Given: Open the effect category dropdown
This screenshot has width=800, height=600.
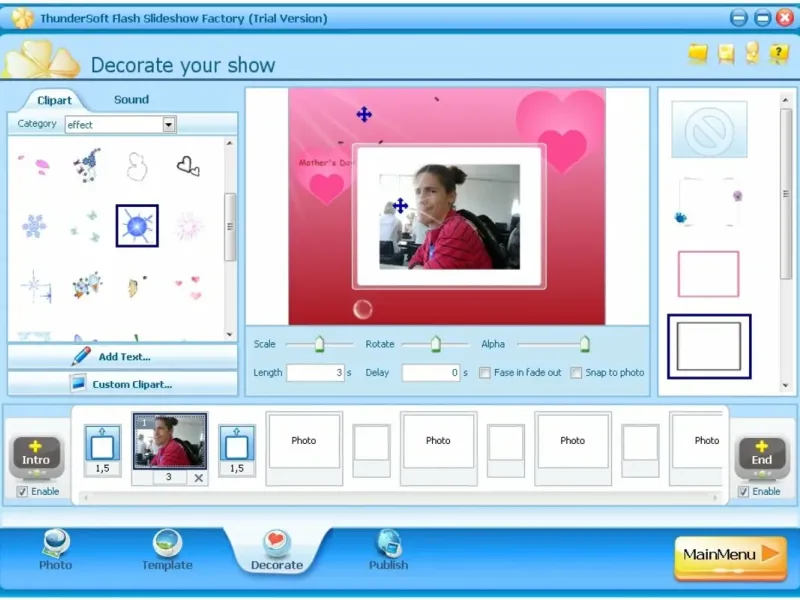Looking at the screenshot, I should pyautogui.click(x=169, y=124).
